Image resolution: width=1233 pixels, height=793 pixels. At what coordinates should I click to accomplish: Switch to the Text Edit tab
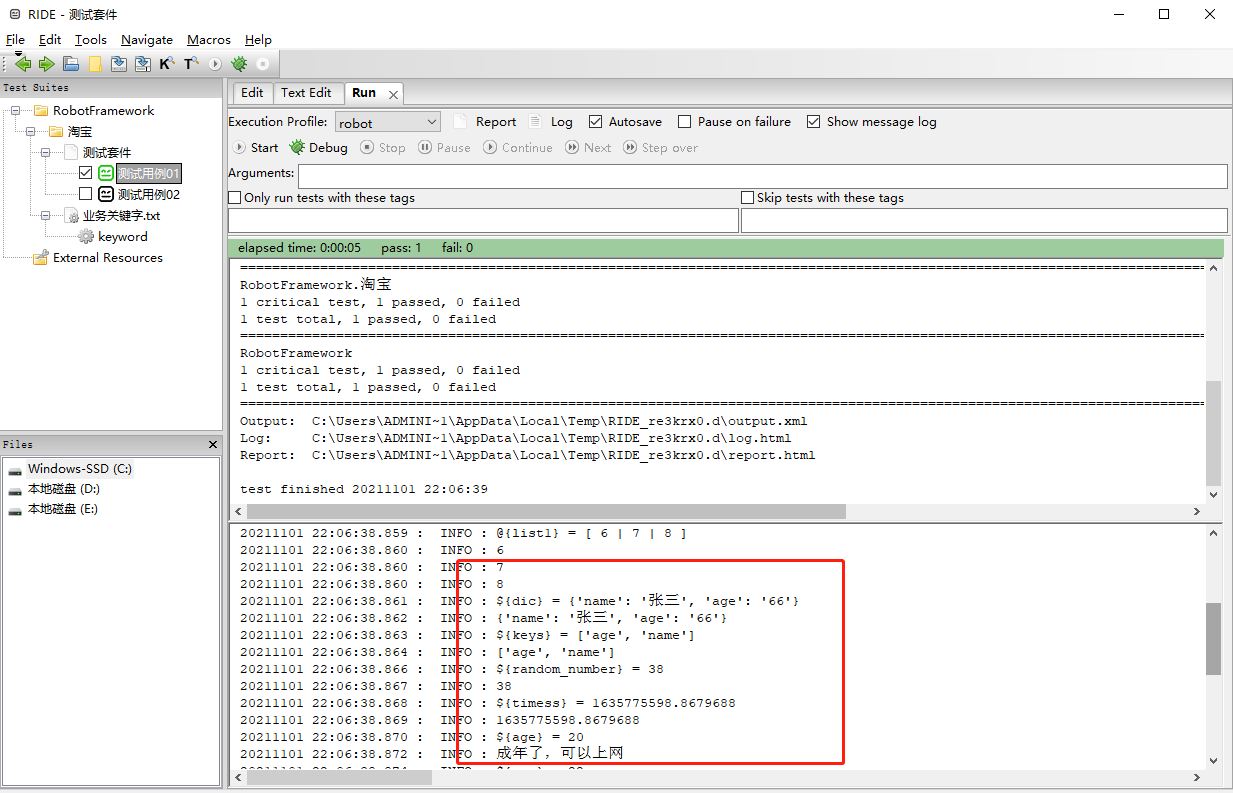pos(306,93)
